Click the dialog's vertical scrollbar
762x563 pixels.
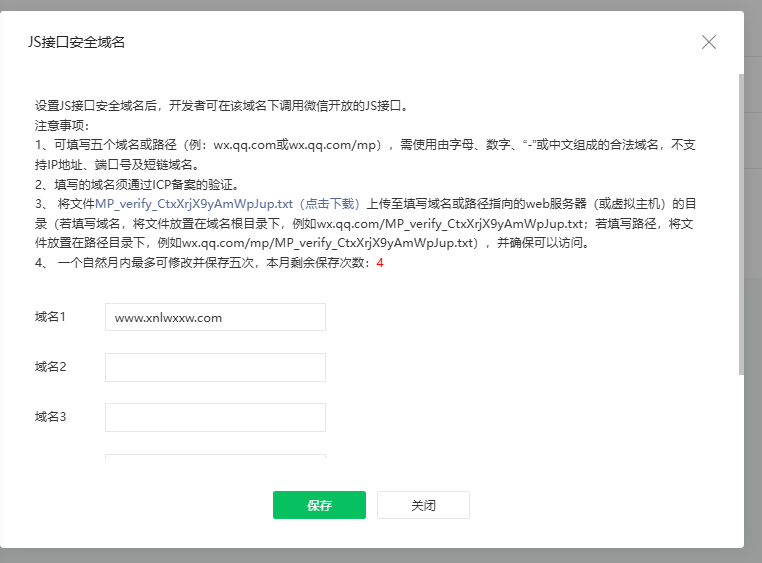point(741,224)
